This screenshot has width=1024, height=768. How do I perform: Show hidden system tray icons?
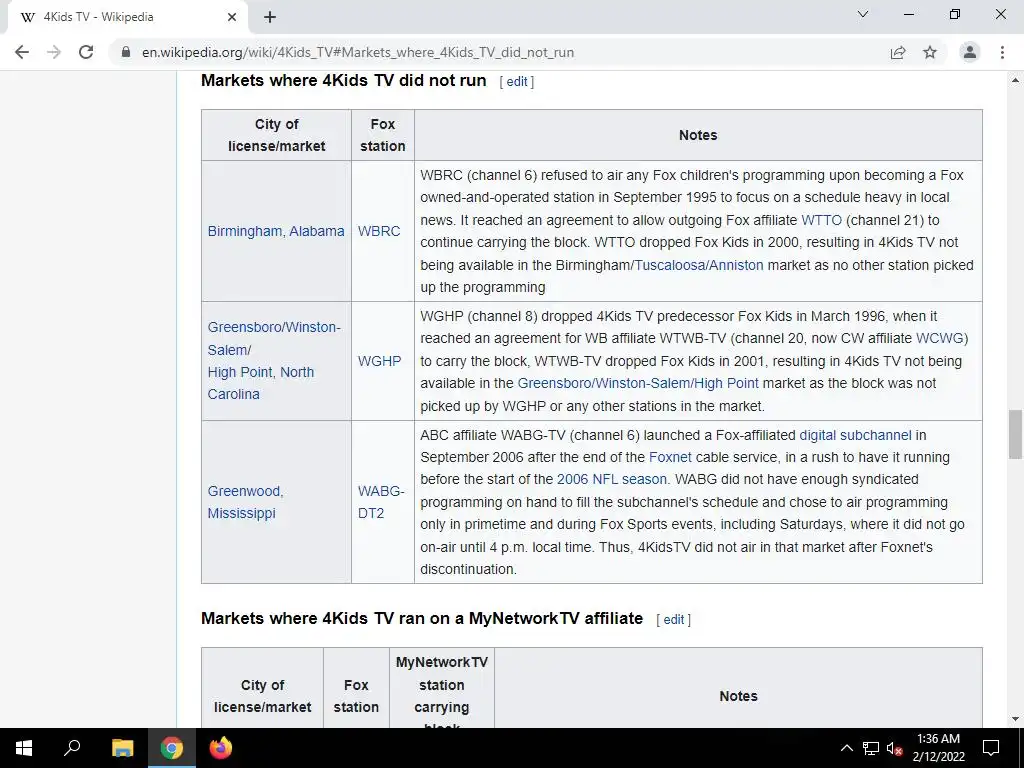(846, 748)
